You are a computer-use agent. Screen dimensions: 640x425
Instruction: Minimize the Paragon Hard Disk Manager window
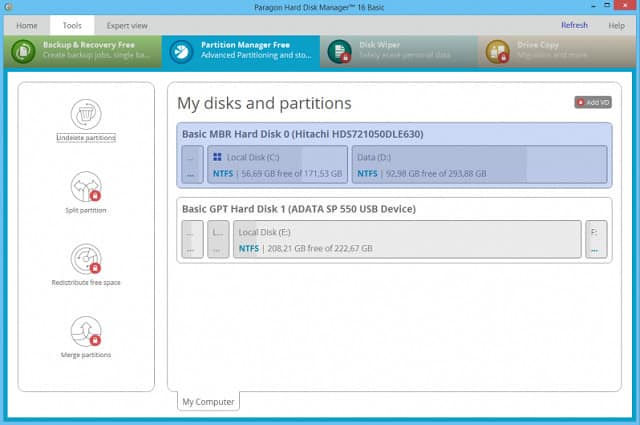point(593,6)
